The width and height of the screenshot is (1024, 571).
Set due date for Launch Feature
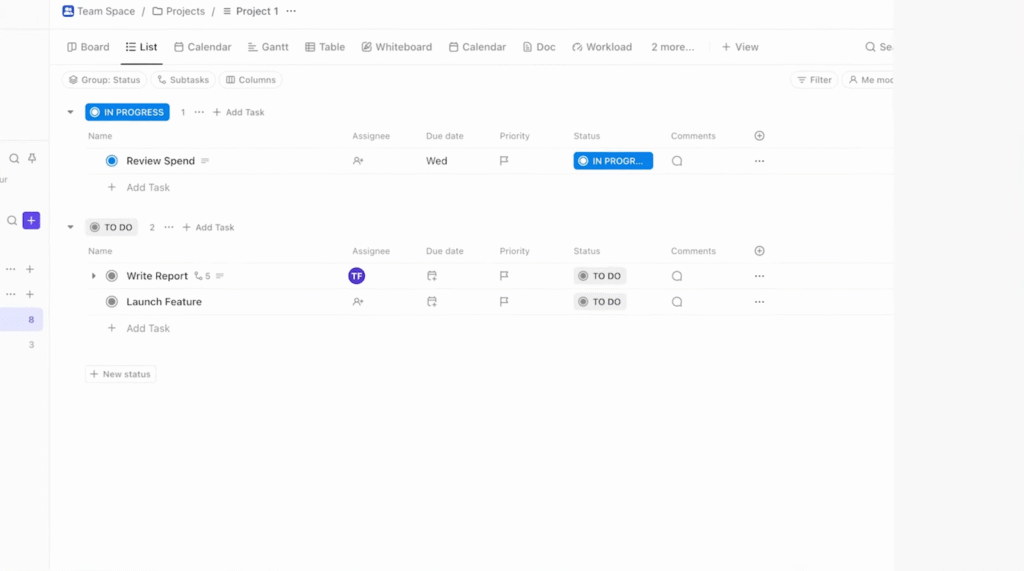click(432, 302)
